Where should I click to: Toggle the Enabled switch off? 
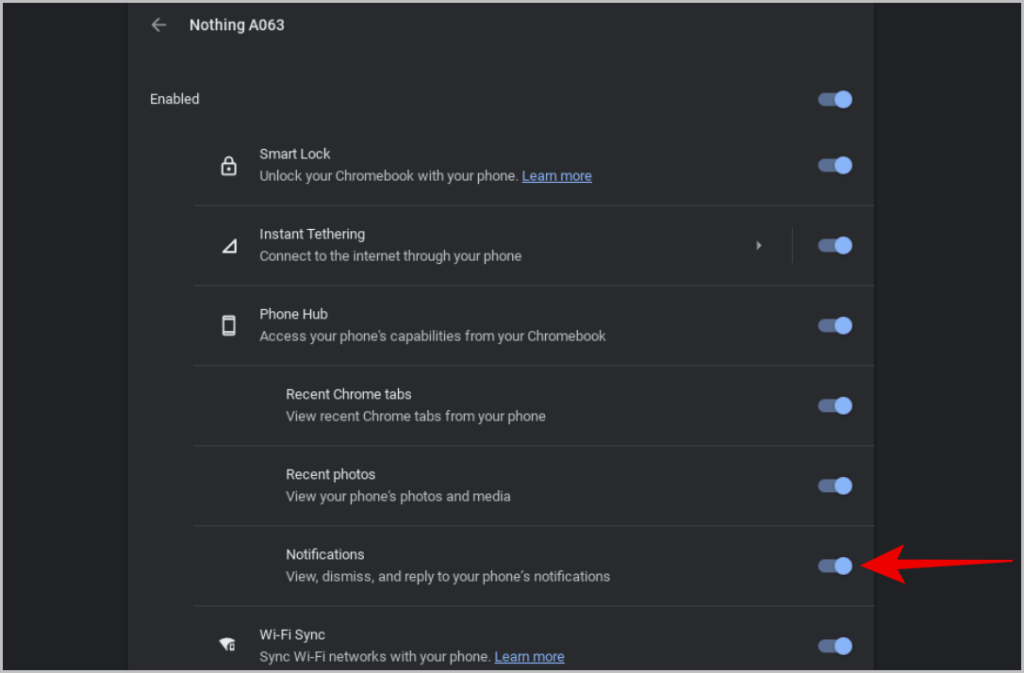coord(835,99)
